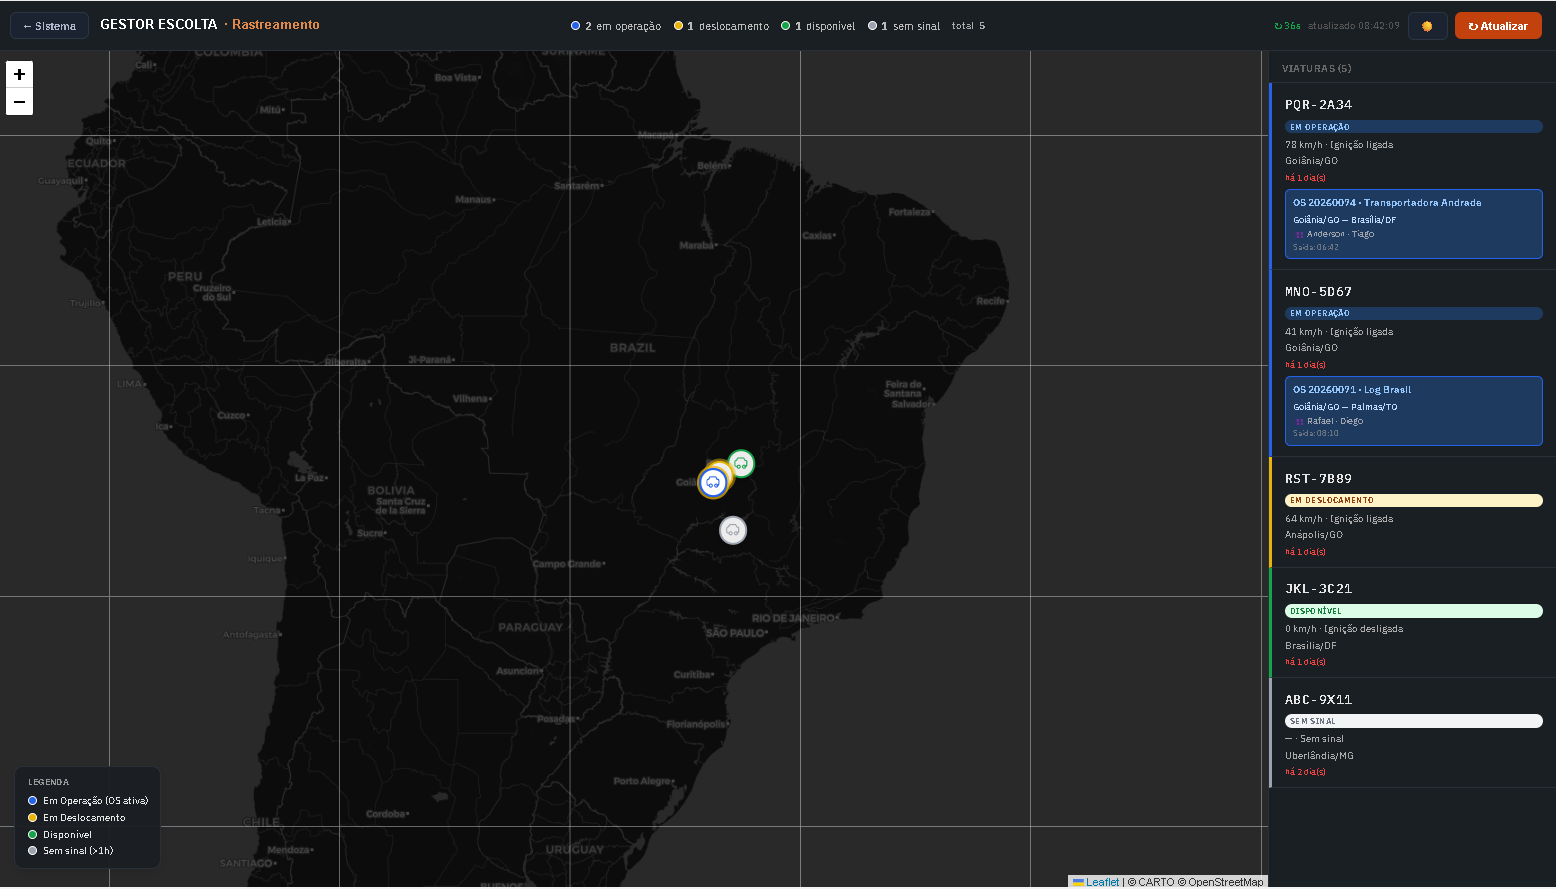1556x889 pixels.
Task: Click the Atualizar refresh button
Action: pos(1498,26)
